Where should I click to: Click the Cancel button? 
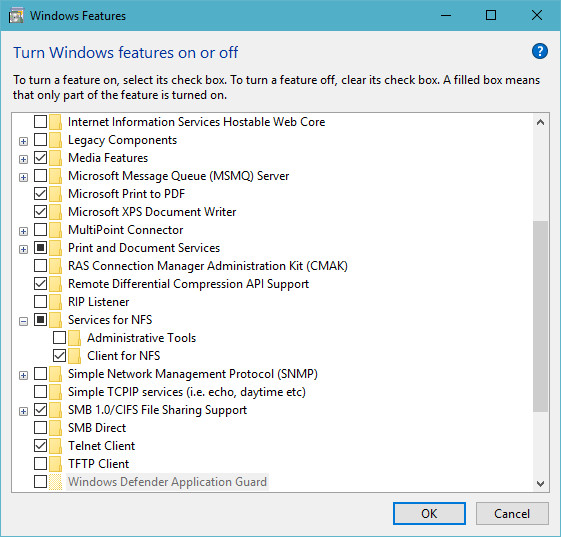pyautogui.click(x=512, y=514)
